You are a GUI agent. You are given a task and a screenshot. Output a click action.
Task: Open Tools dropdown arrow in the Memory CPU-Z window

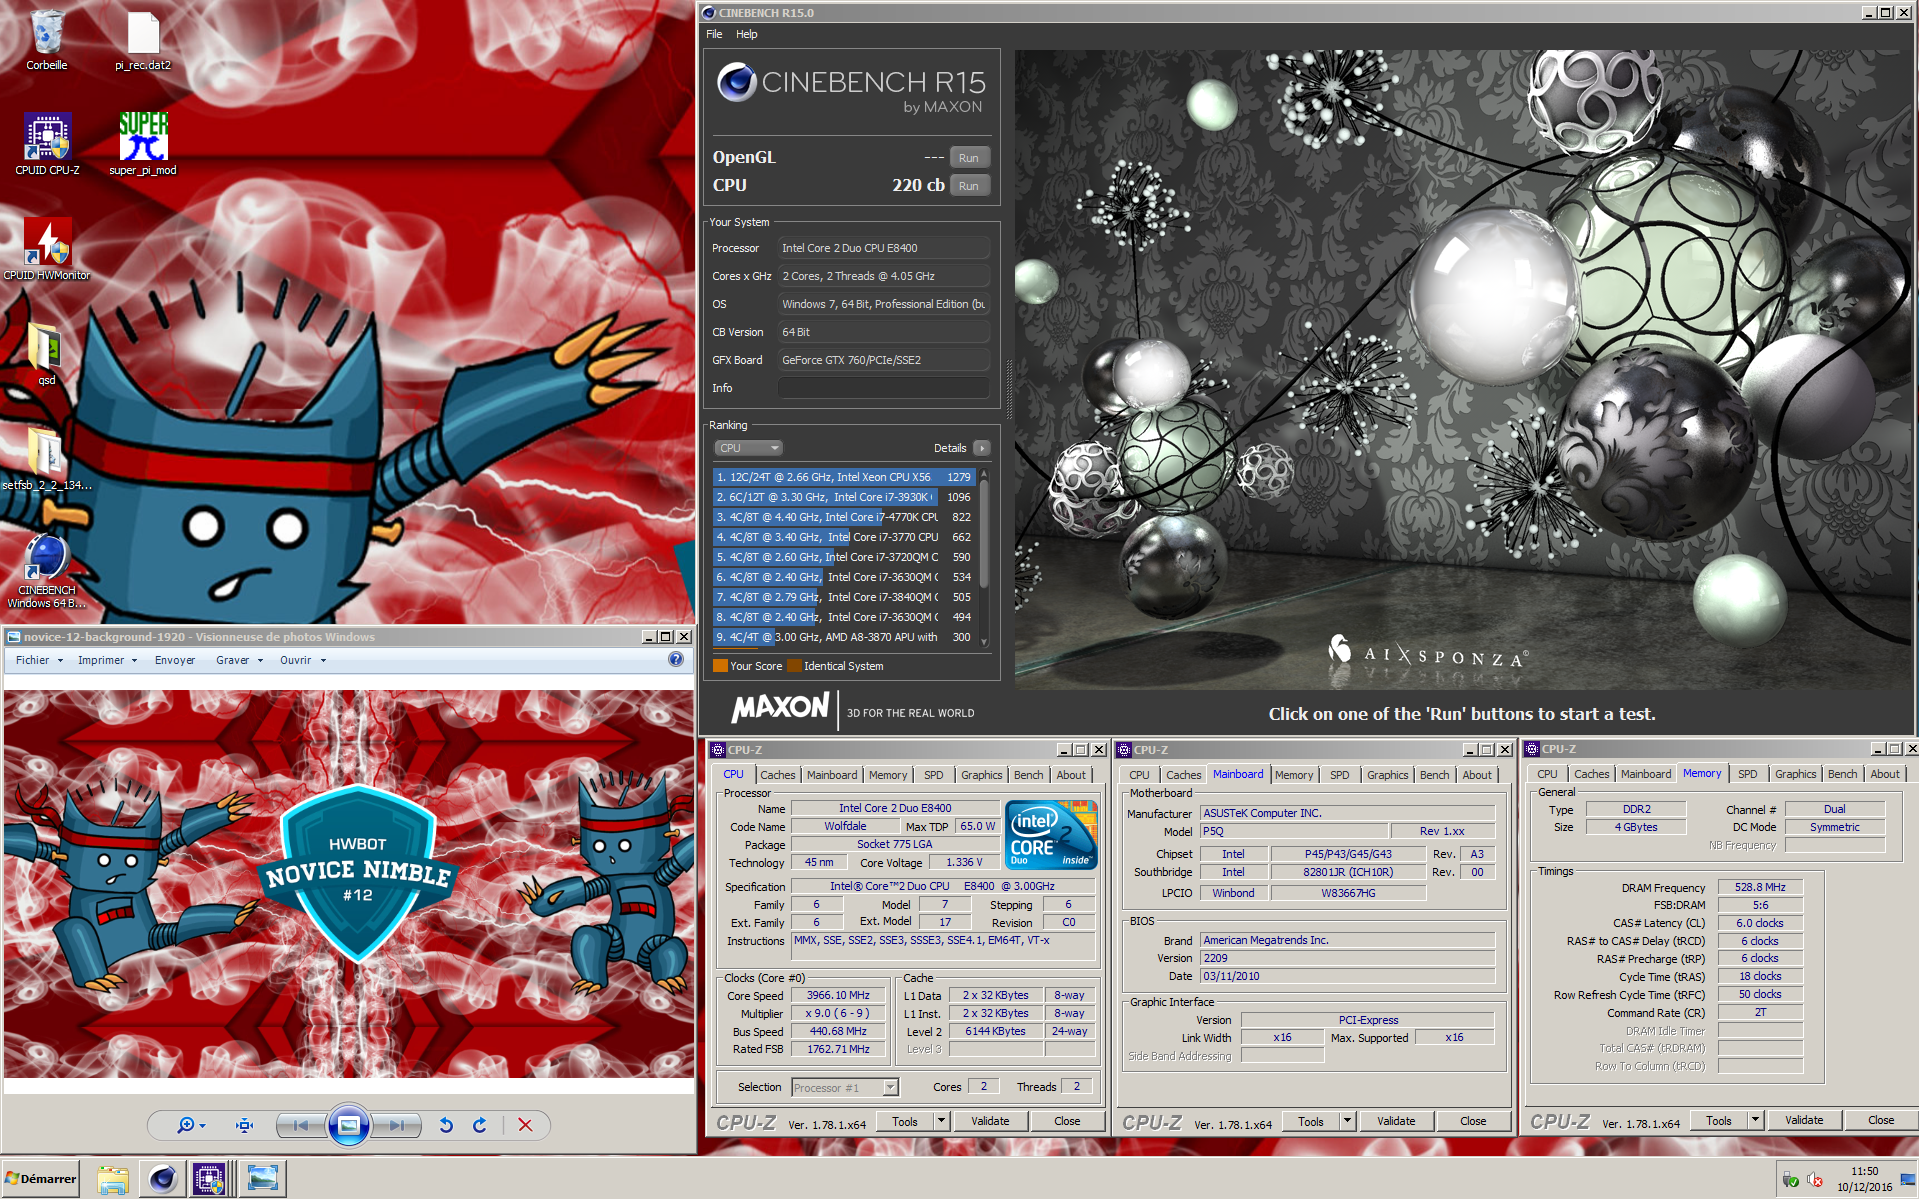[1755, 1120]
